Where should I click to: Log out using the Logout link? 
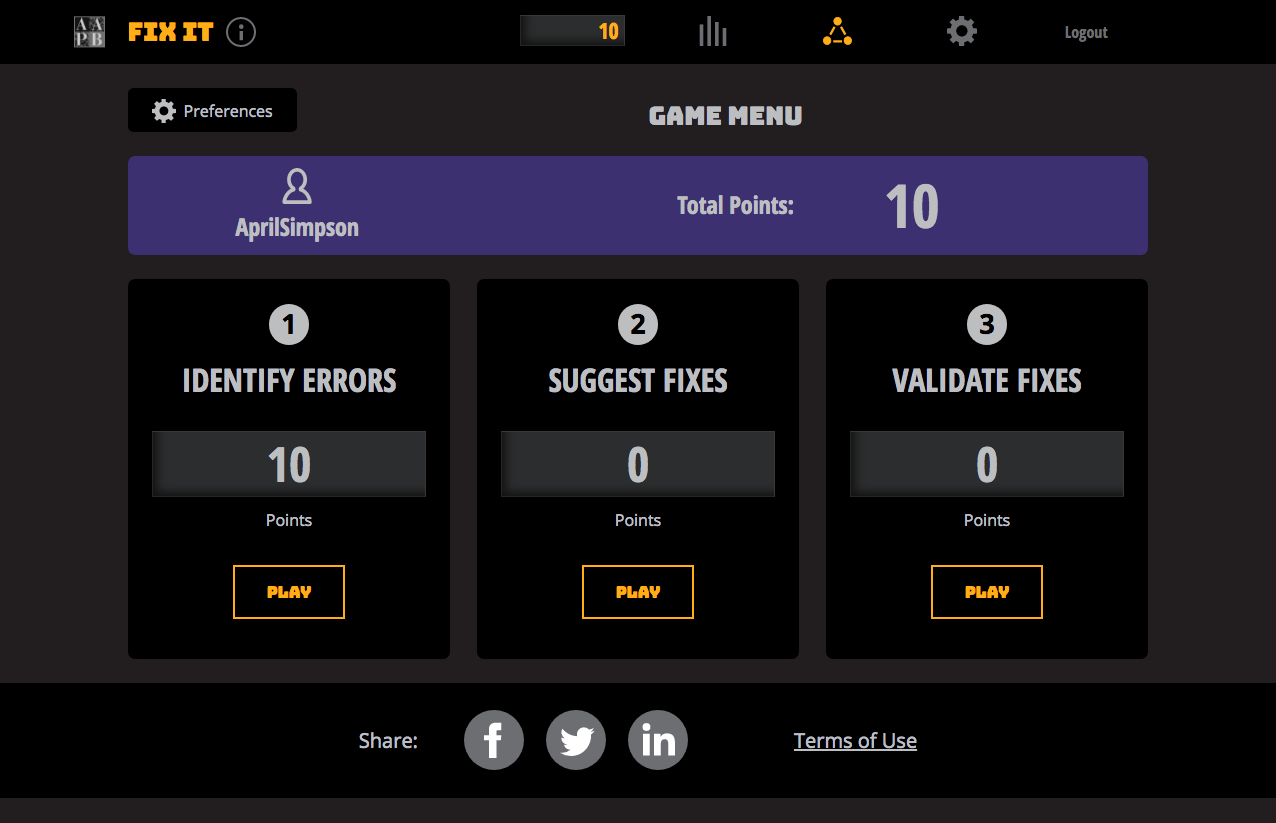tap(1086, 32)
